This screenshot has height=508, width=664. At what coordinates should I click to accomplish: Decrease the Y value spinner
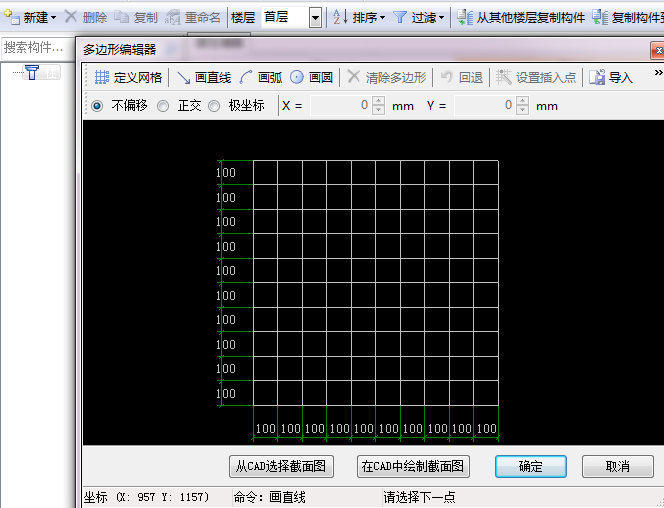click(x=523, y=110)
